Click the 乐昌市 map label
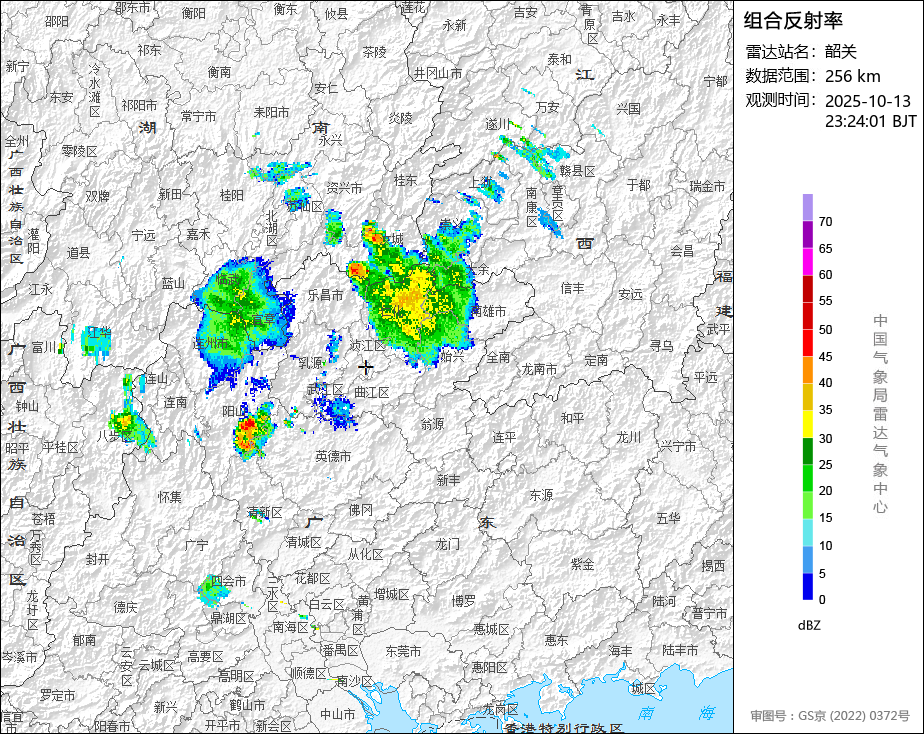The height and width of the screenshot is (734, 924). (325, 295)
